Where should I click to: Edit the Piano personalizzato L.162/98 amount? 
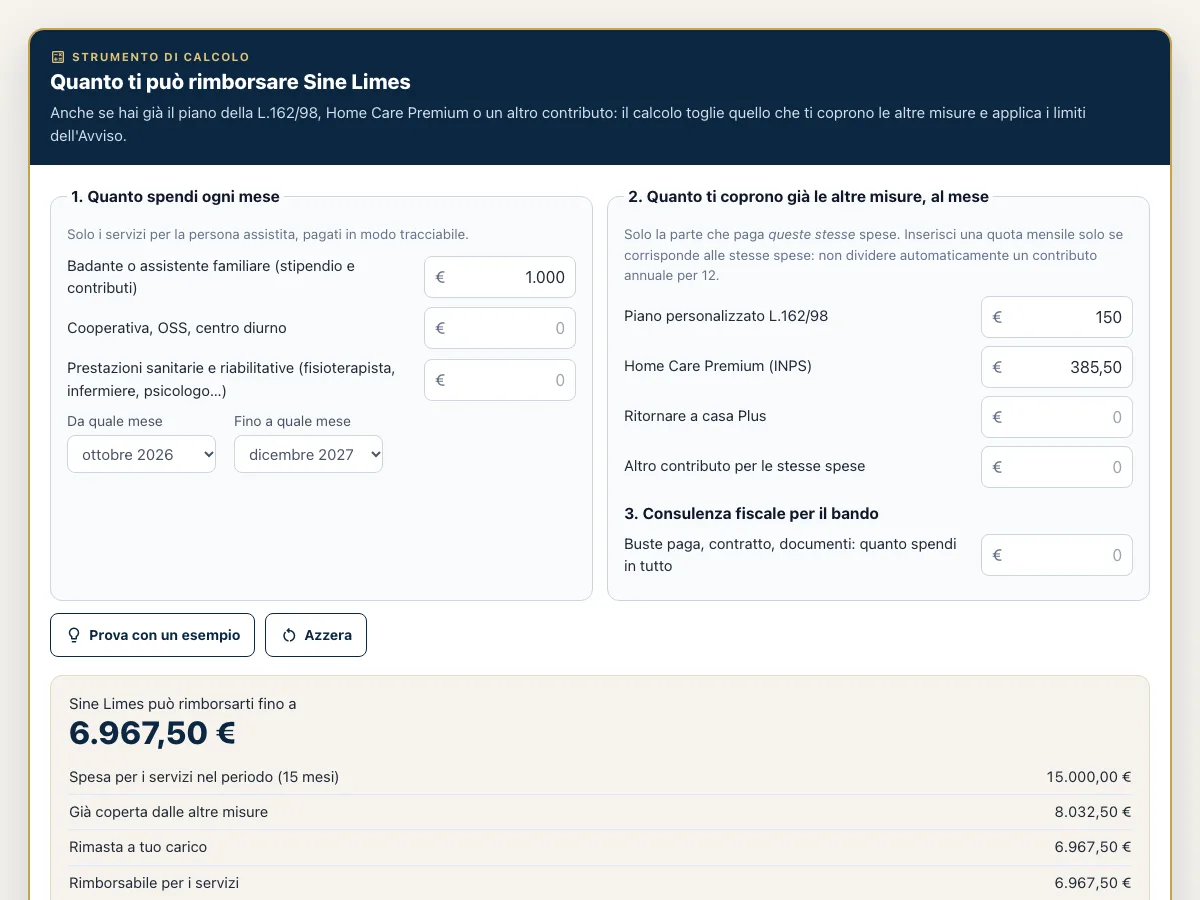click(1057, 317)
